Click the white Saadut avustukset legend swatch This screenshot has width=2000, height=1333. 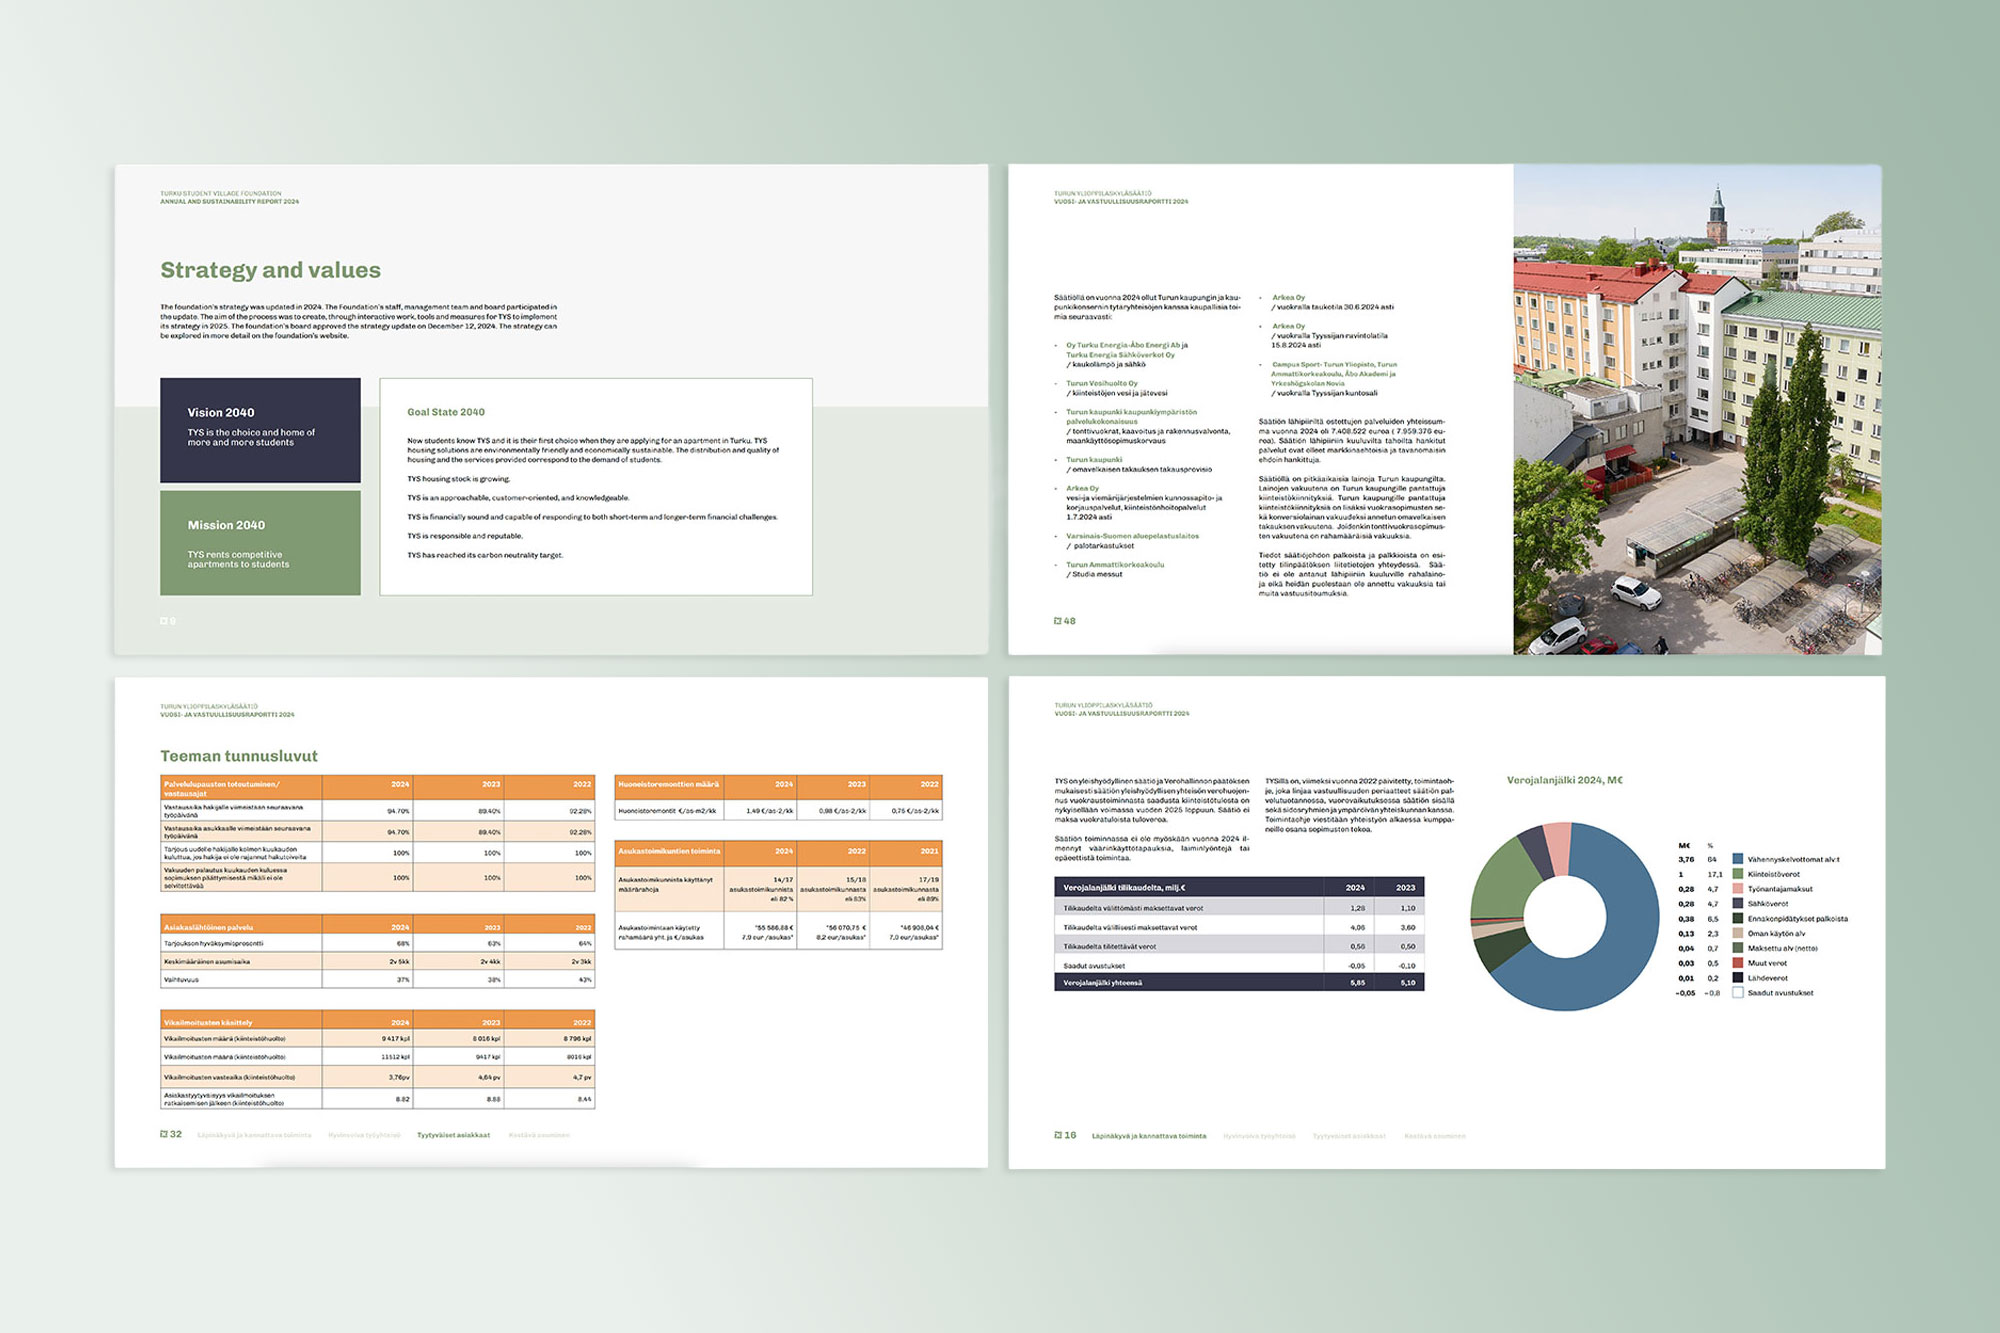coord(1738,993)
